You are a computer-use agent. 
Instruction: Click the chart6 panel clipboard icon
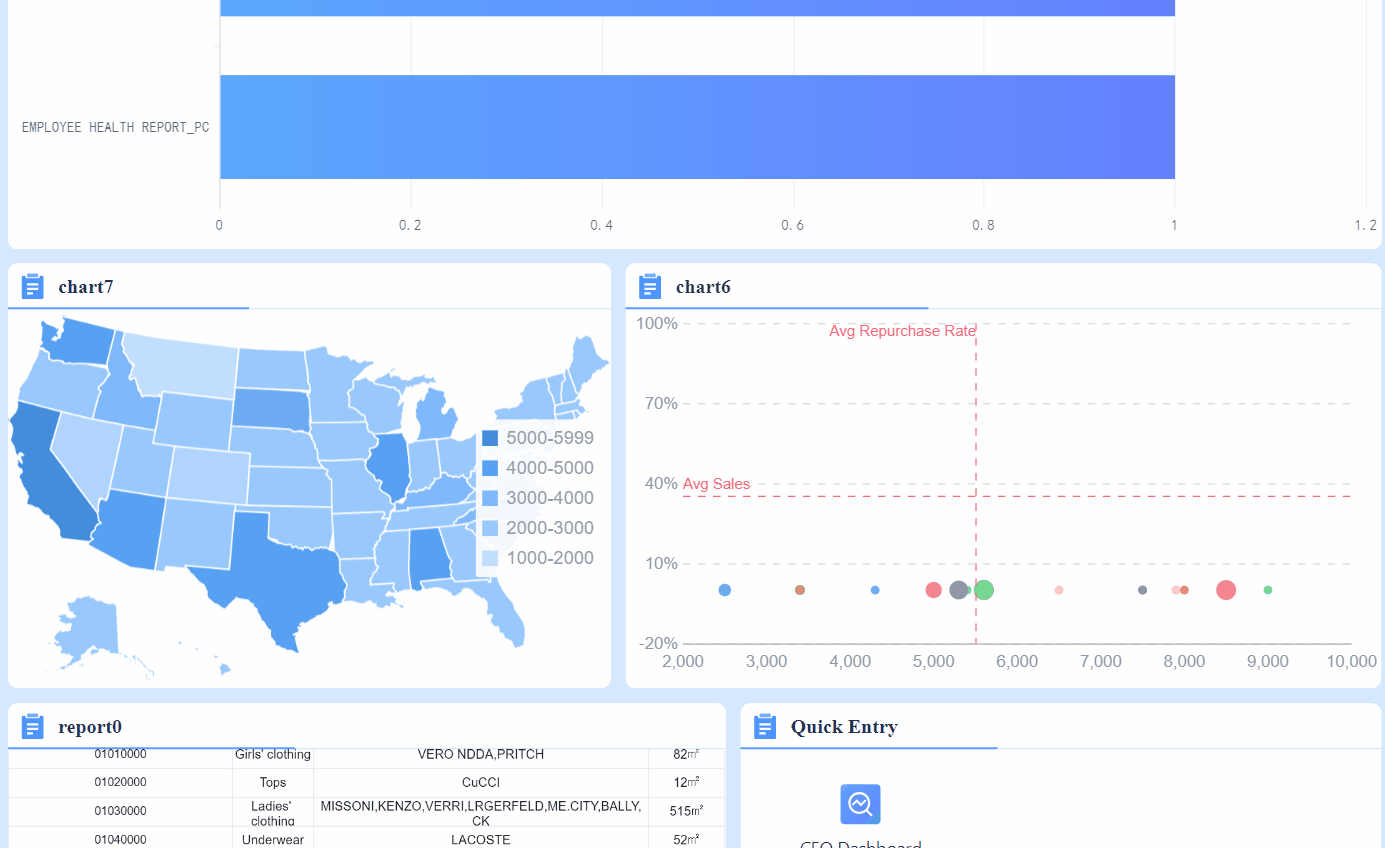click(x=650, y=285)
